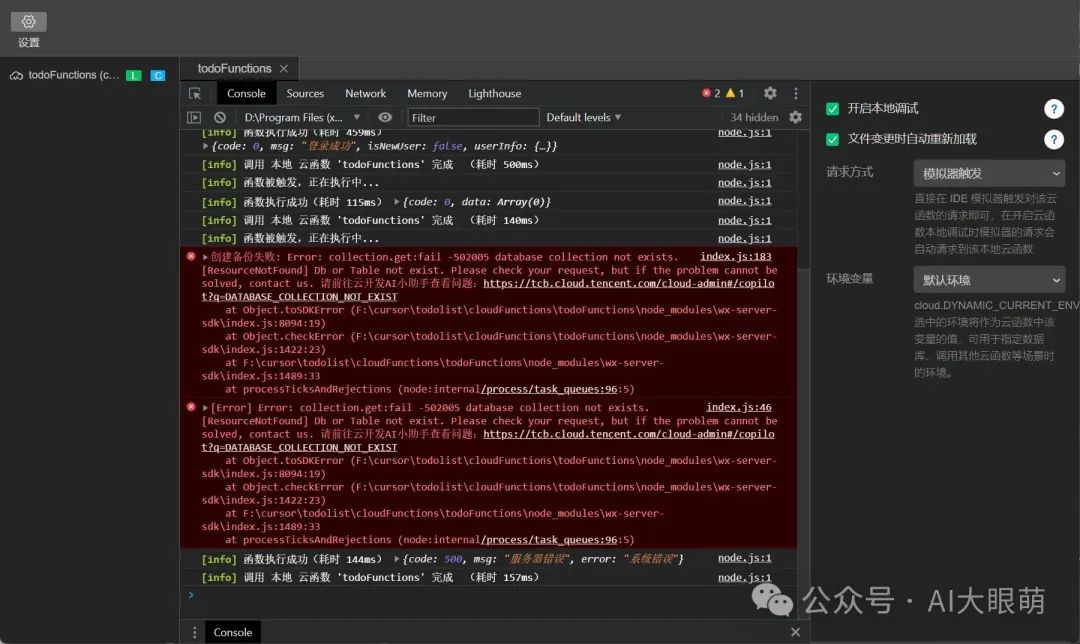
Task: Show the console sidebar panel icon
Action: [195, 117]
